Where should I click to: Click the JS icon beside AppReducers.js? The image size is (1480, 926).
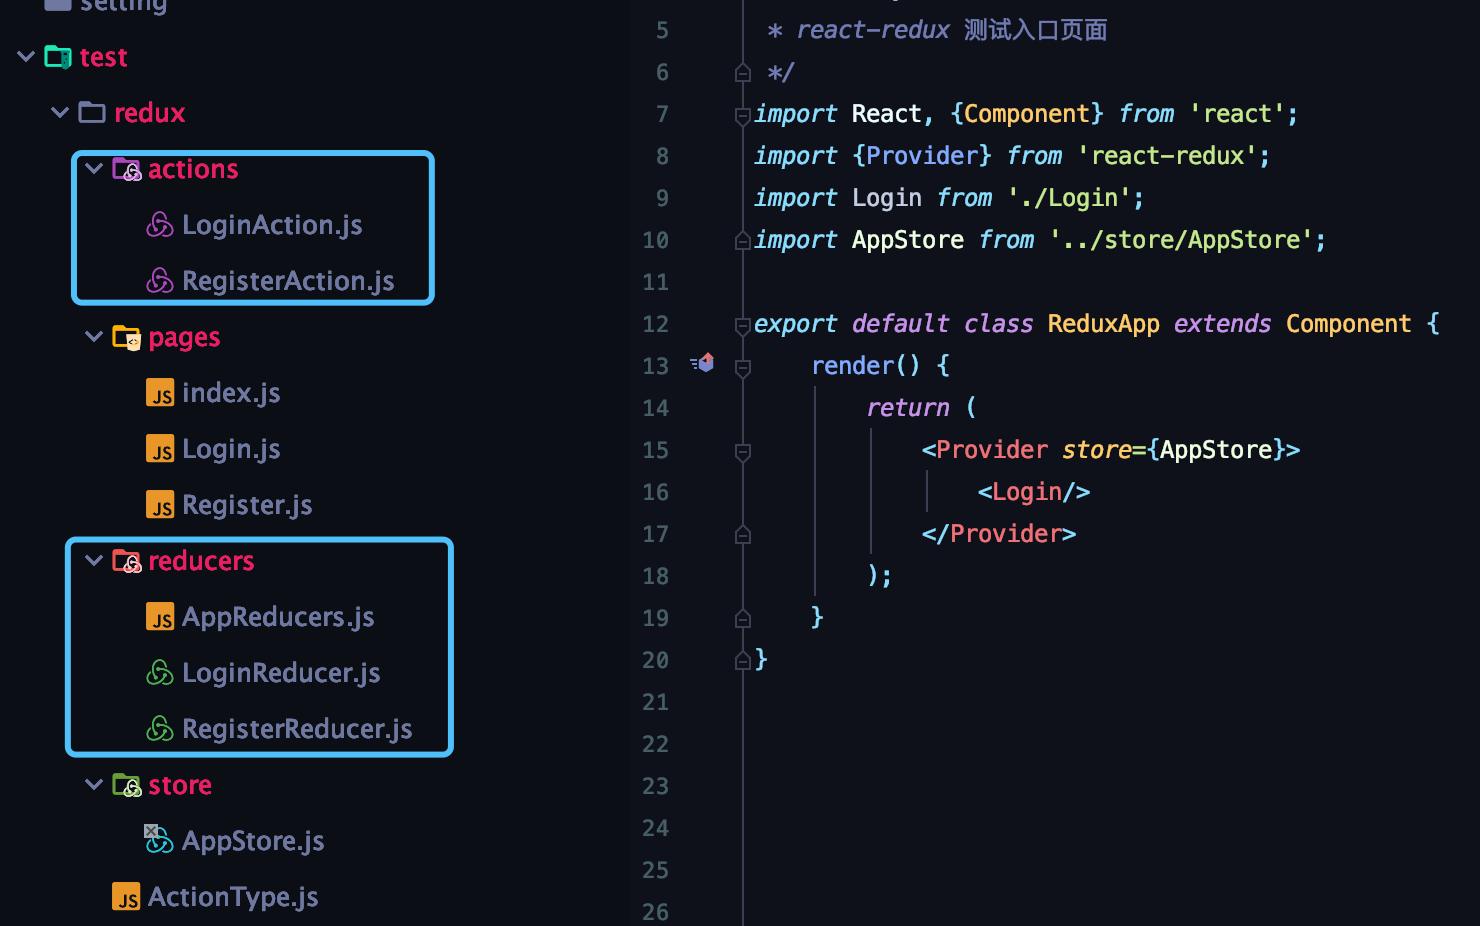tap(160, 617)
